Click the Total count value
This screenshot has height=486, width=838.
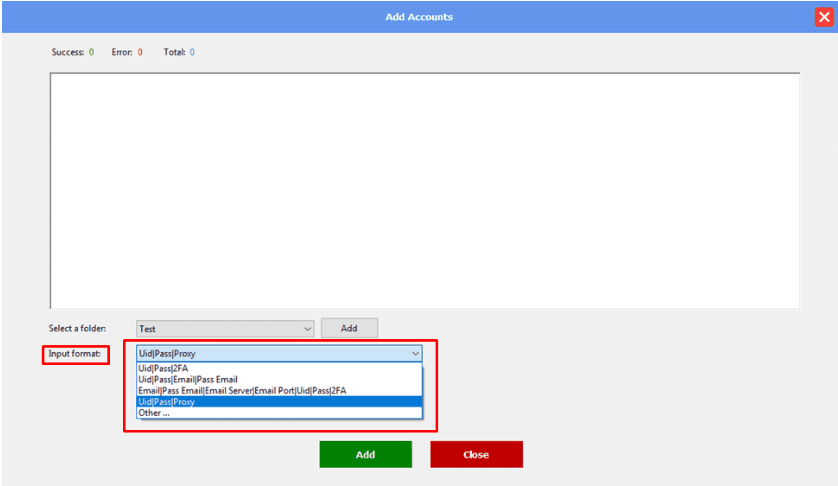pyautogui.click(x=192, y=52)
